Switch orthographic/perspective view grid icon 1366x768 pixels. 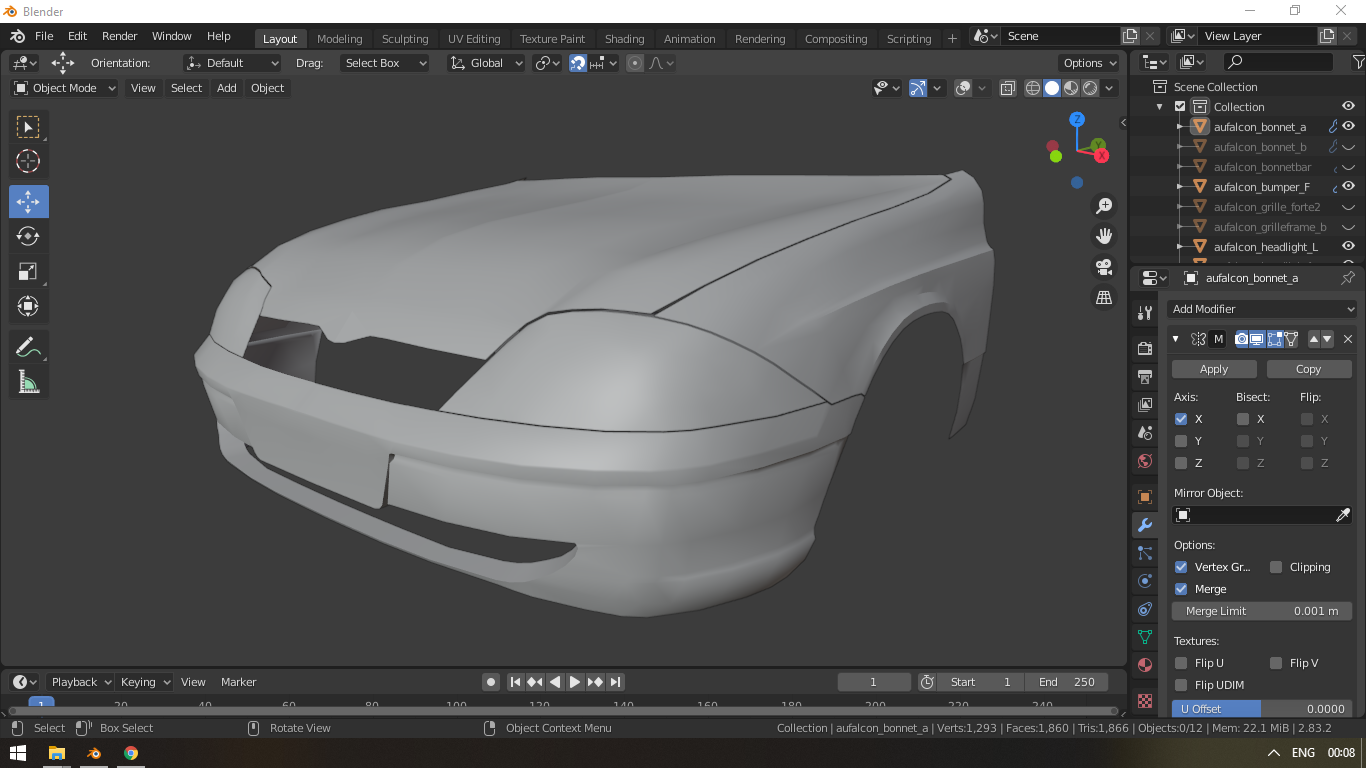click(1104, 298)
